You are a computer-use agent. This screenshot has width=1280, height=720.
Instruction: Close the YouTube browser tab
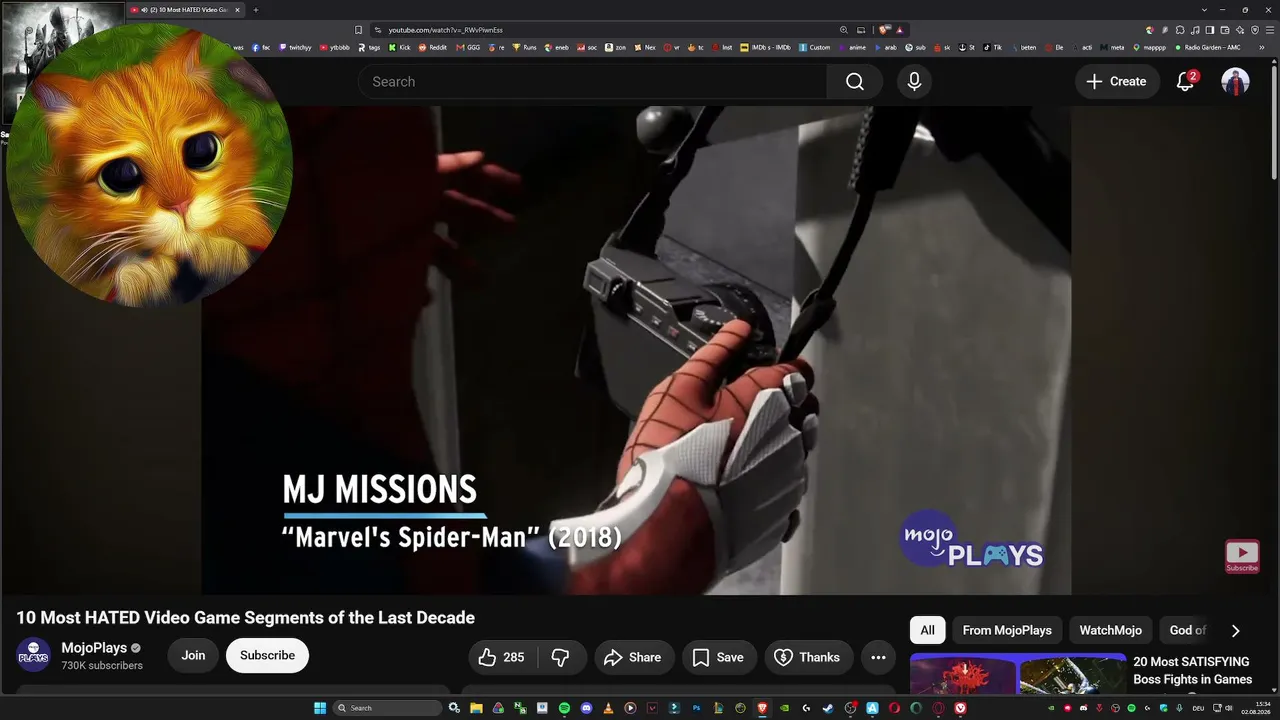click(x=237, y=10)
